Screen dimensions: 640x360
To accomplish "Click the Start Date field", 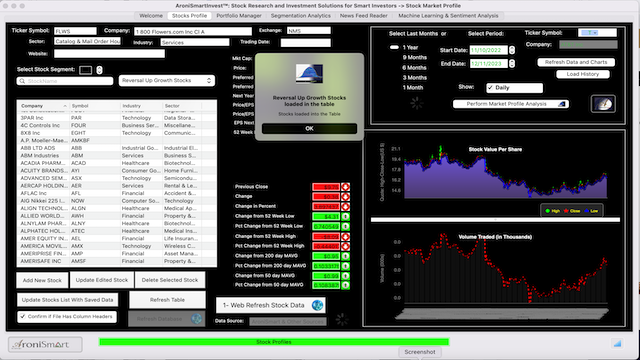I will click(489, 50).
